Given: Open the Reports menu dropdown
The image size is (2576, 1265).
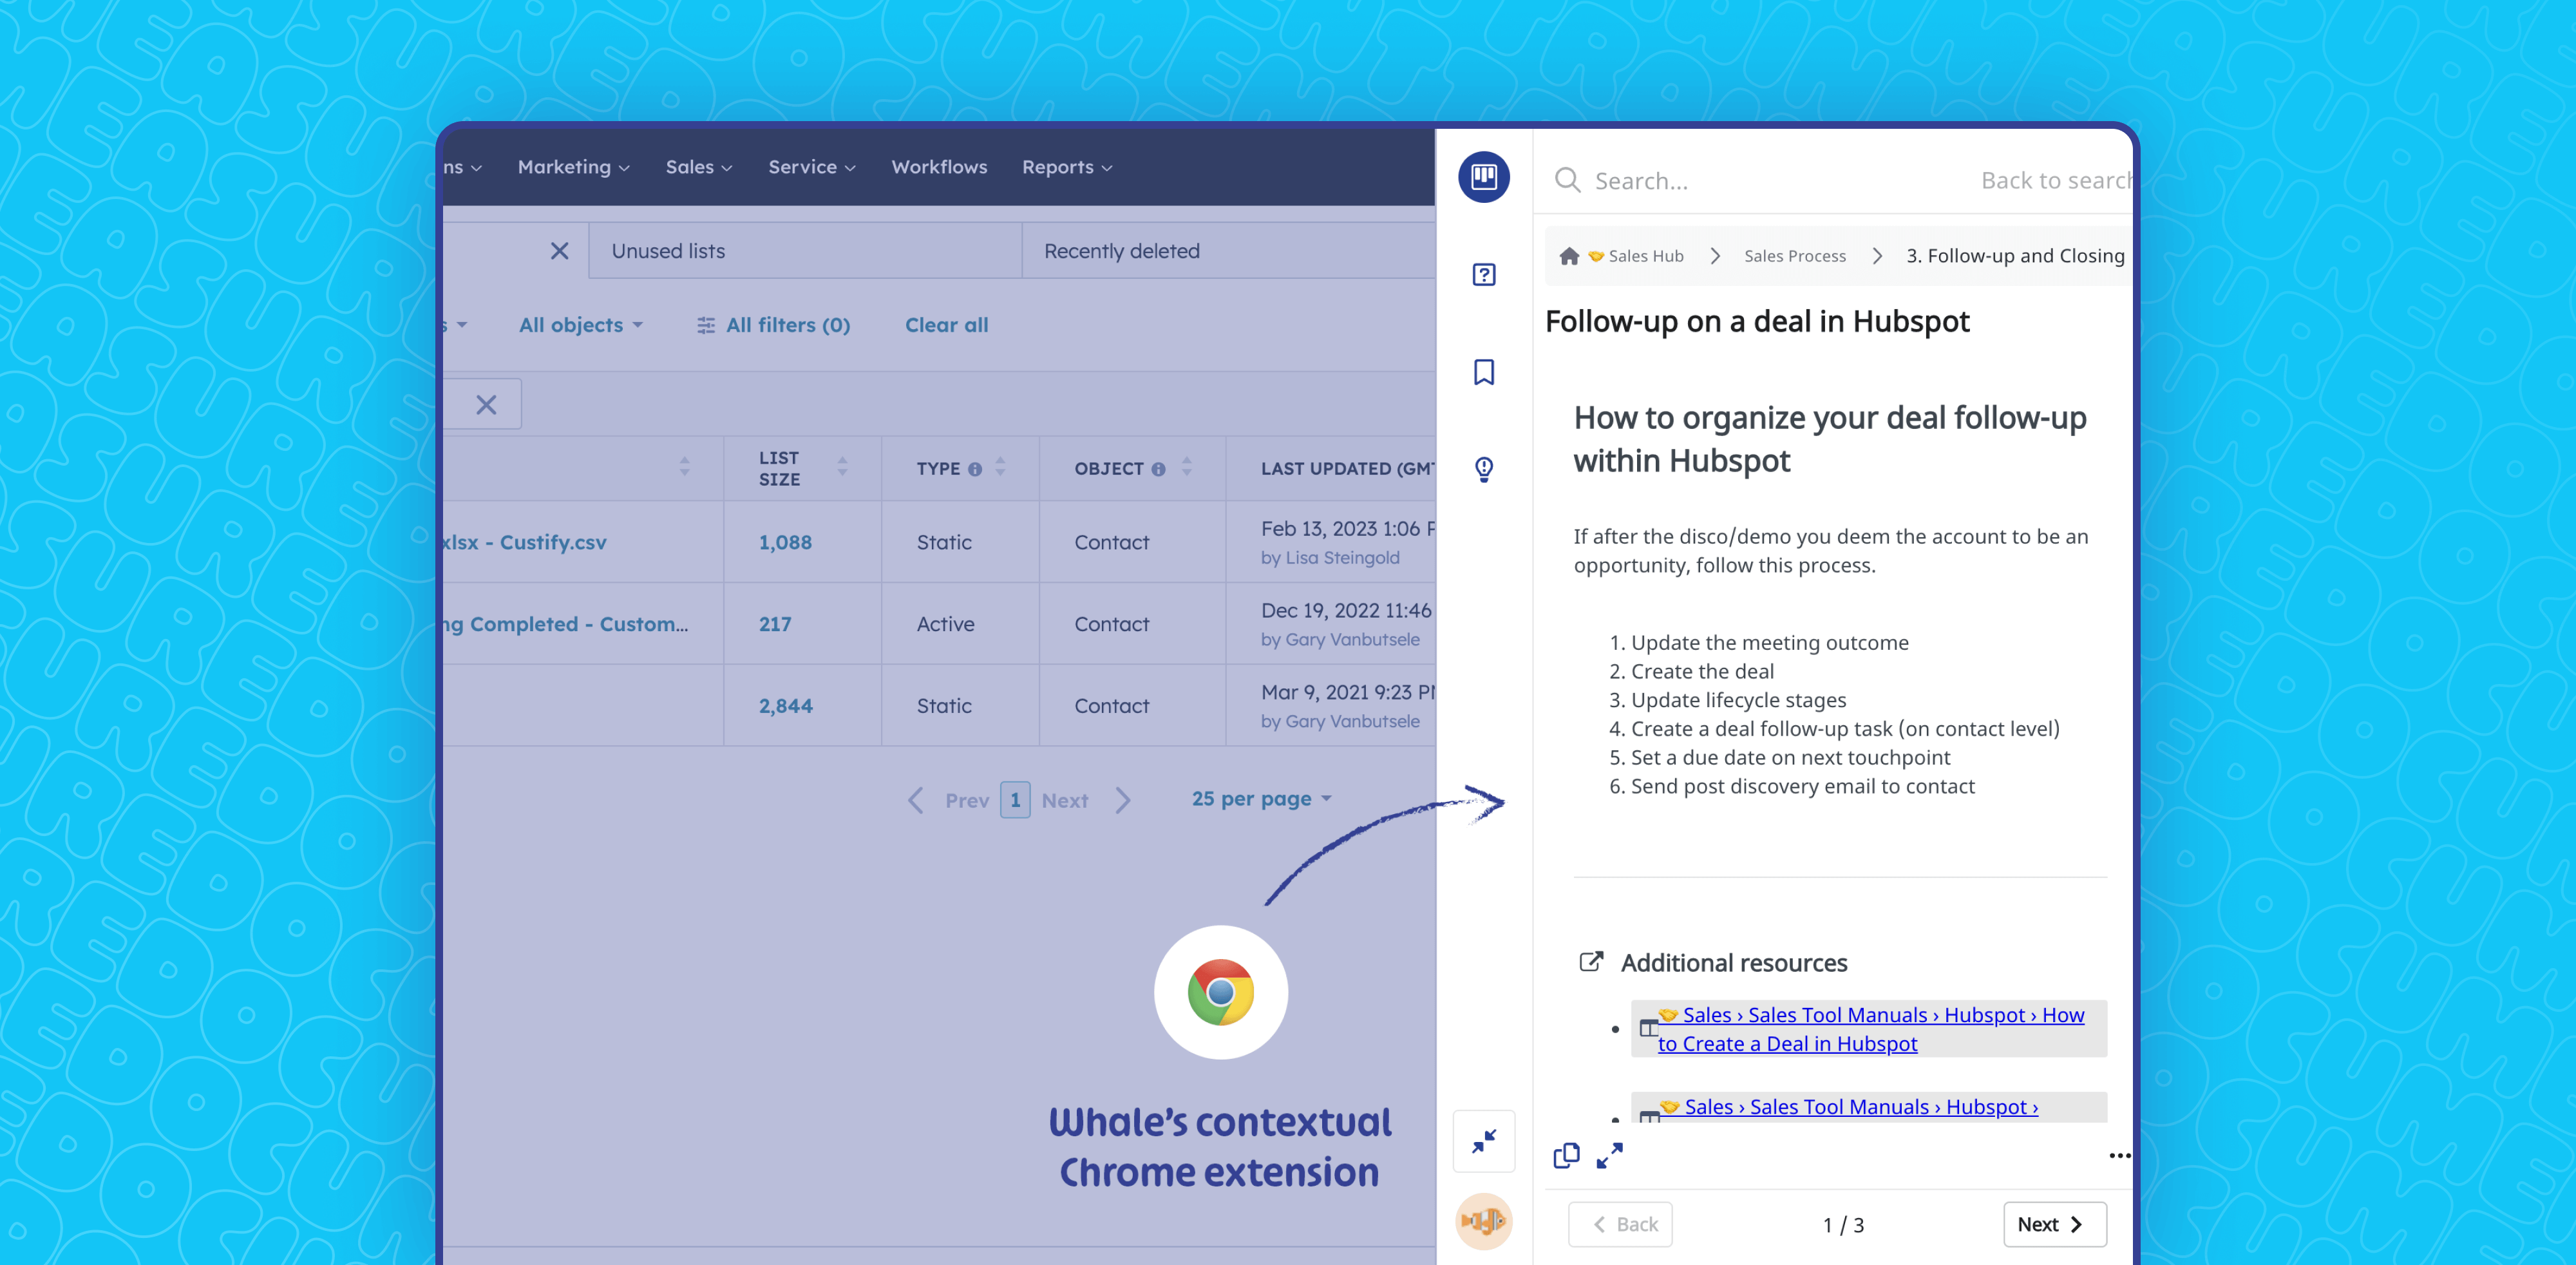Looking at the screenshot, I should 1066,167.
